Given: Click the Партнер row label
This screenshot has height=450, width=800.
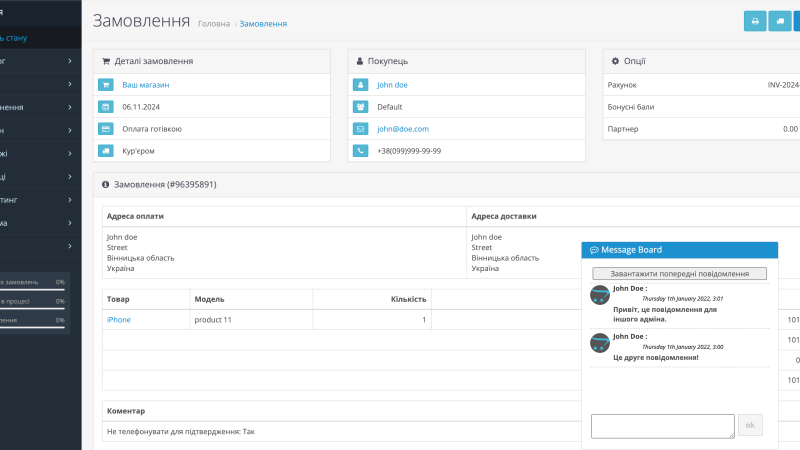Looking at the screenshot, I should [623, 129].
